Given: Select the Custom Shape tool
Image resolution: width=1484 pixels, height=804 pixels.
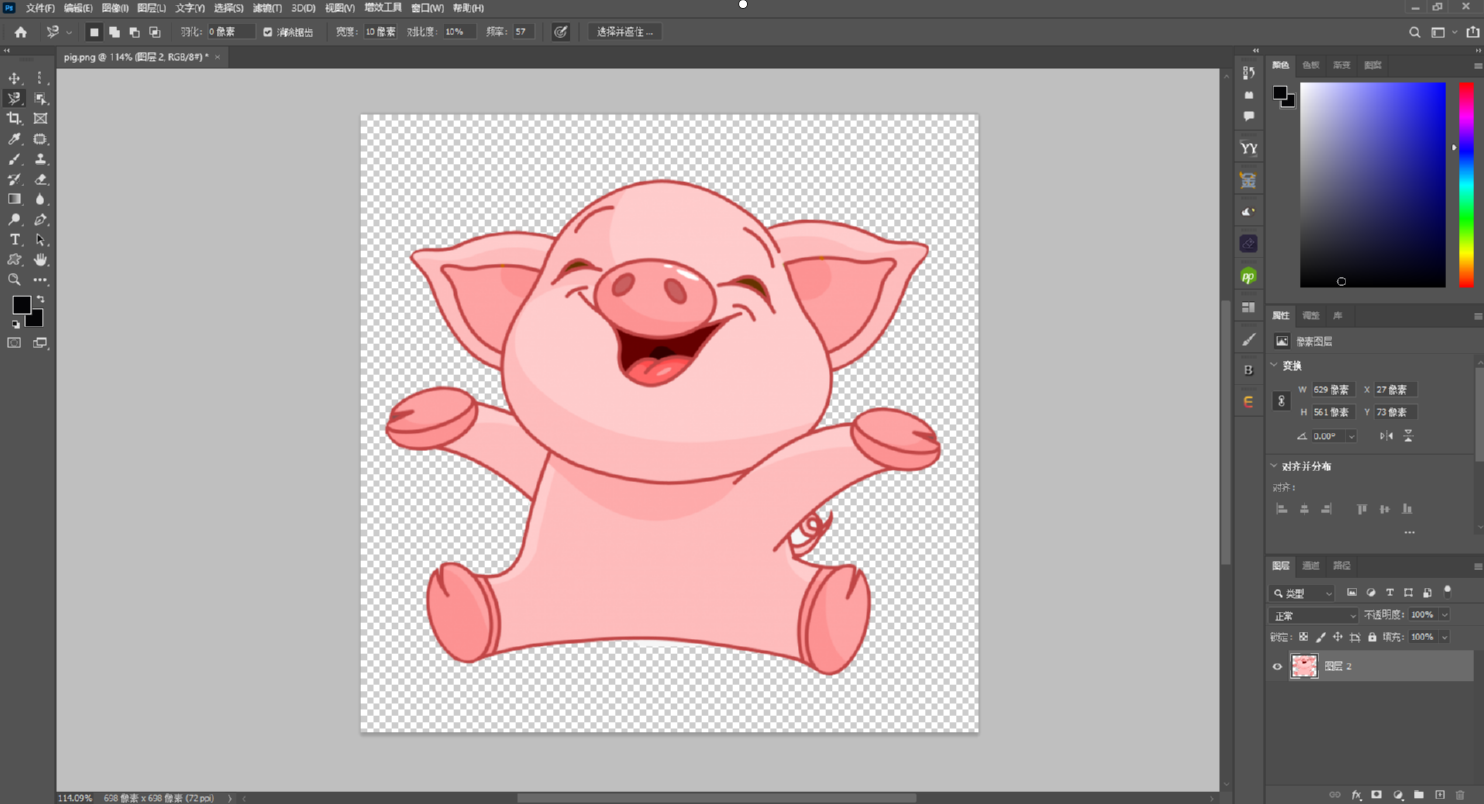Looking at the screenshot, I should [x=14, y=260].
